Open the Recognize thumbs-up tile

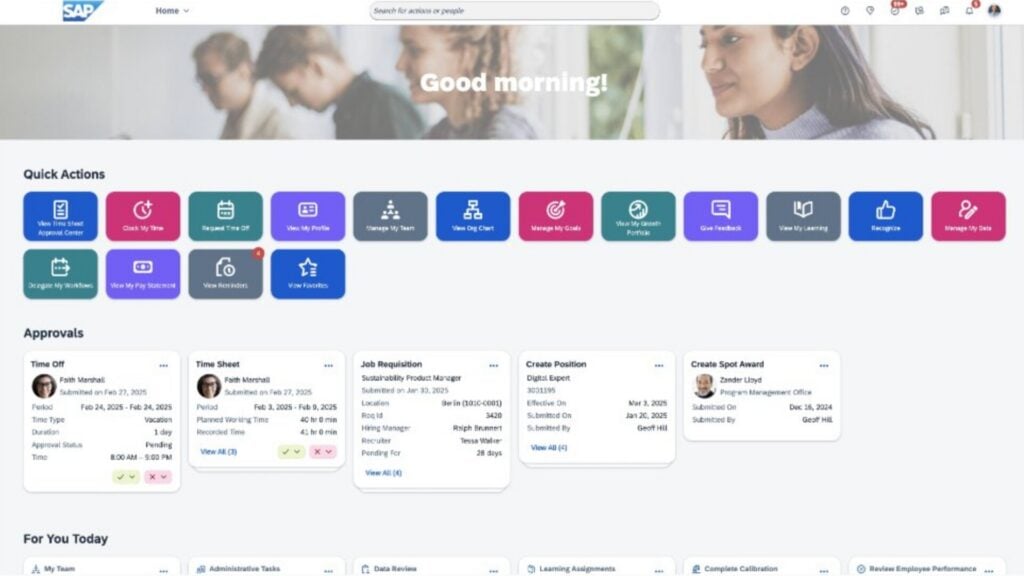886,216
